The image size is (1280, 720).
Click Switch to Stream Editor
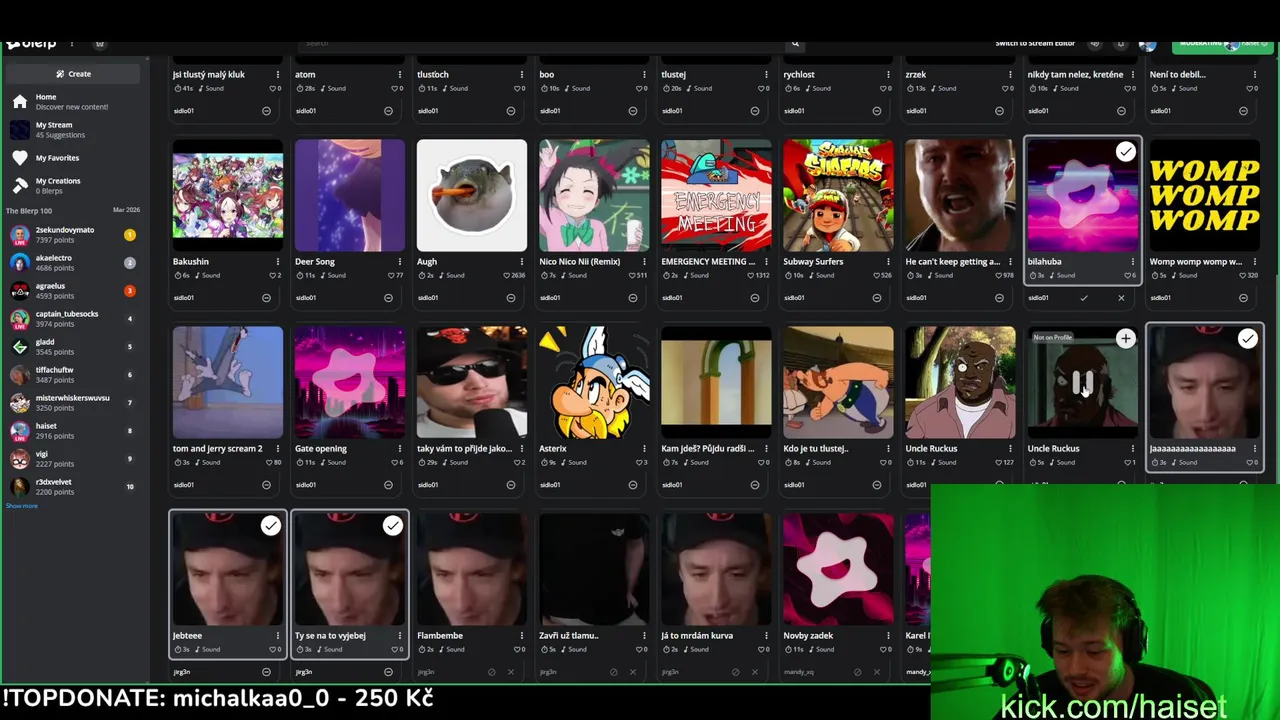pos(1035,44)
